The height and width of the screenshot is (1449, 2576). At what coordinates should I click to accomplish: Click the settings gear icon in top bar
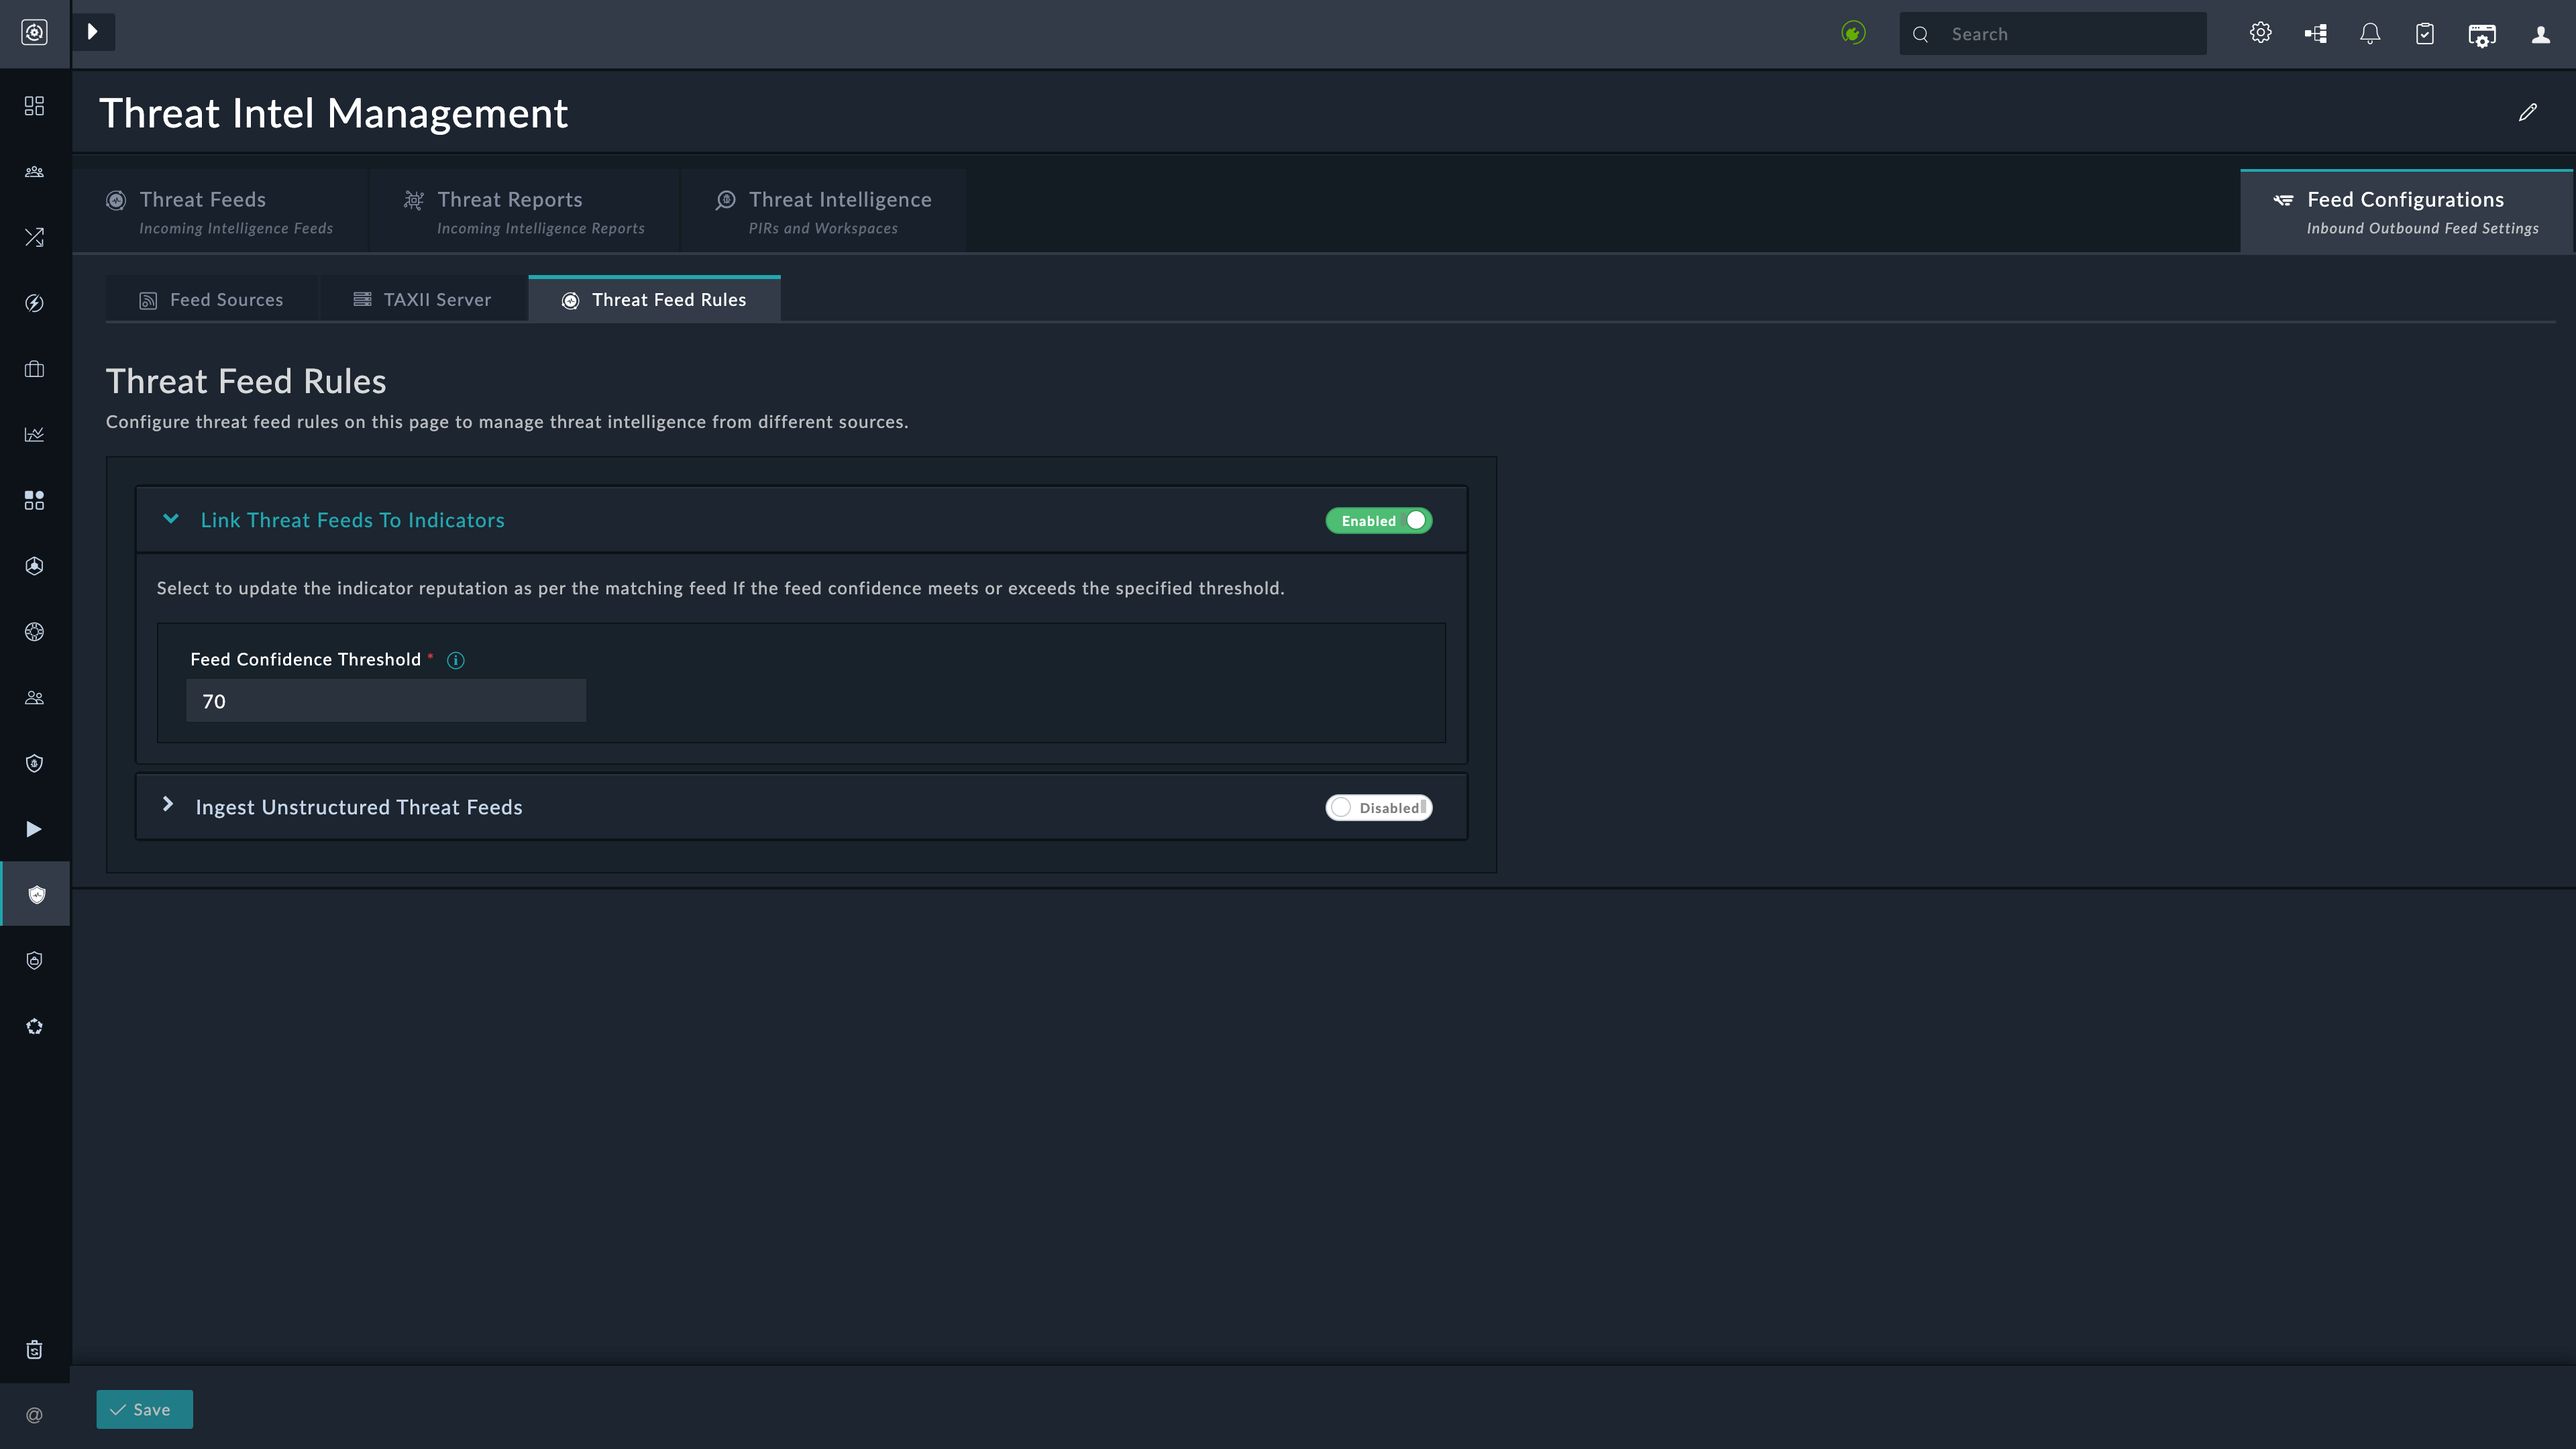tap(2260, 33)
